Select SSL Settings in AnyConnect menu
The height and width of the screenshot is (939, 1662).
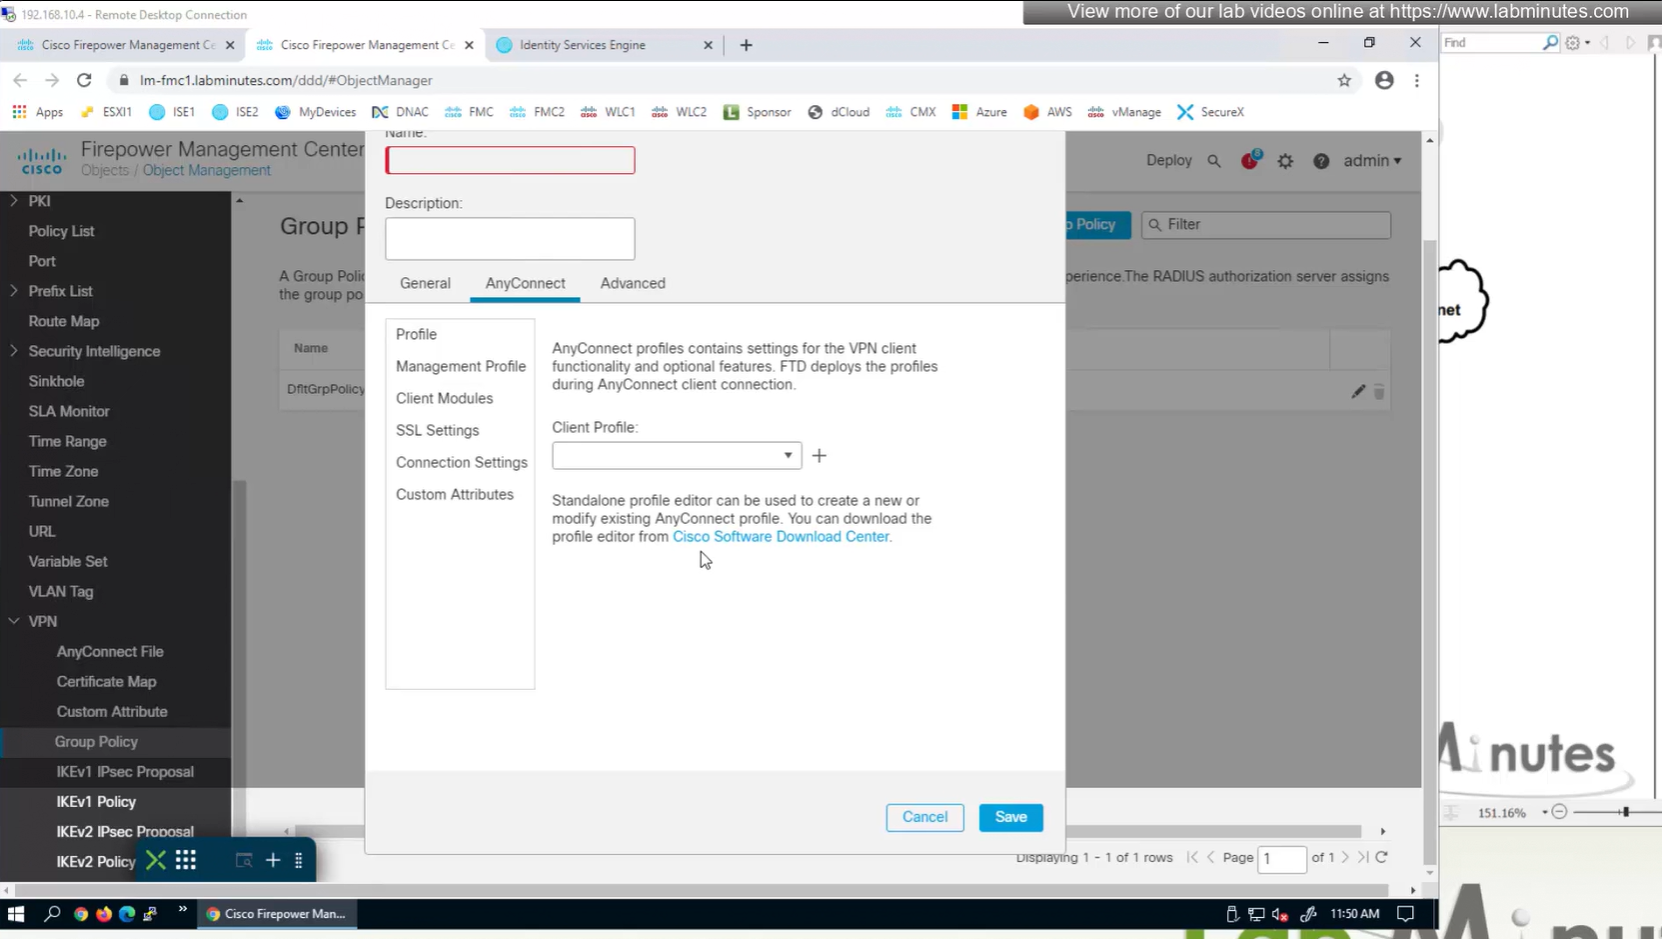[x=437, y=431]
